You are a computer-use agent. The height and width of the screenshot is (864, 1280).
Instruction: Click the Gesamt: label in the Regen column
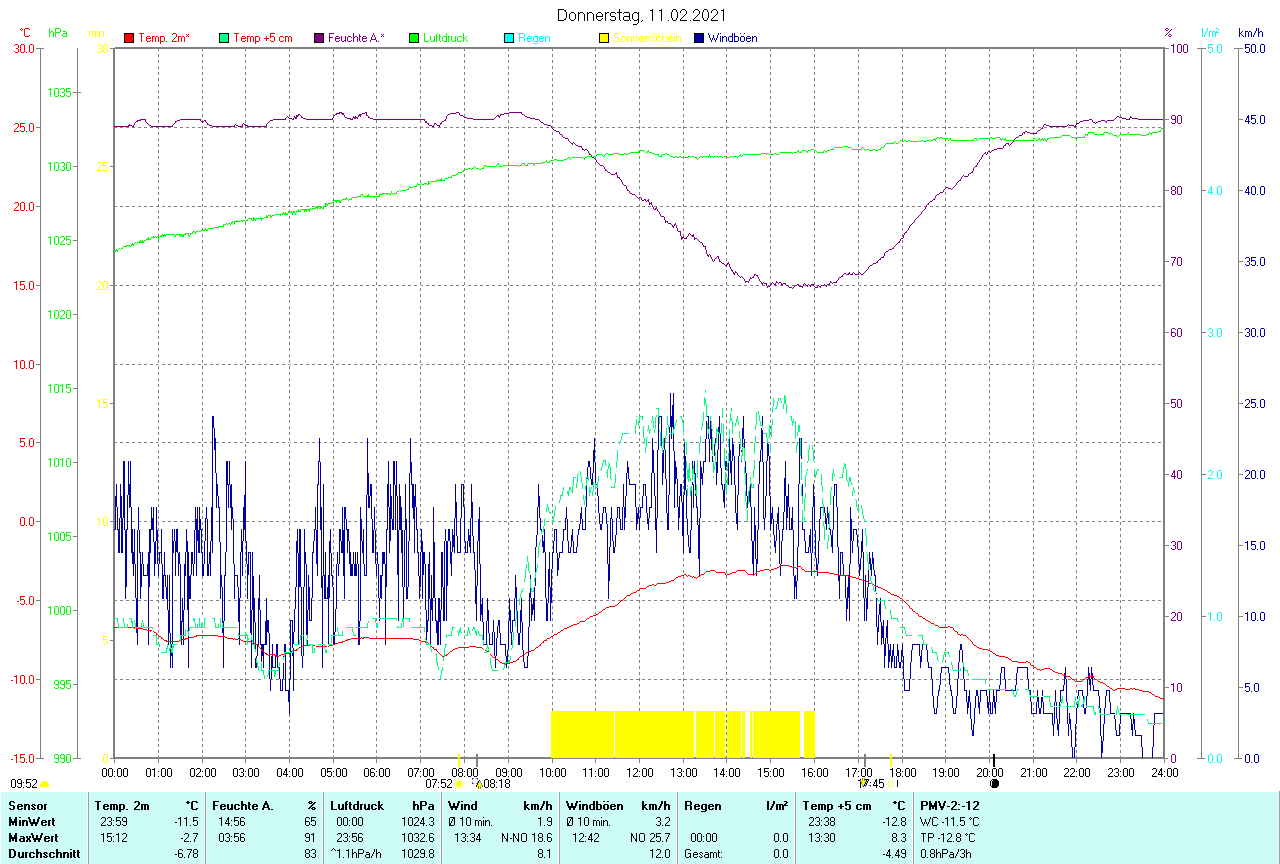pyautogui.click(x=702, y=854)
